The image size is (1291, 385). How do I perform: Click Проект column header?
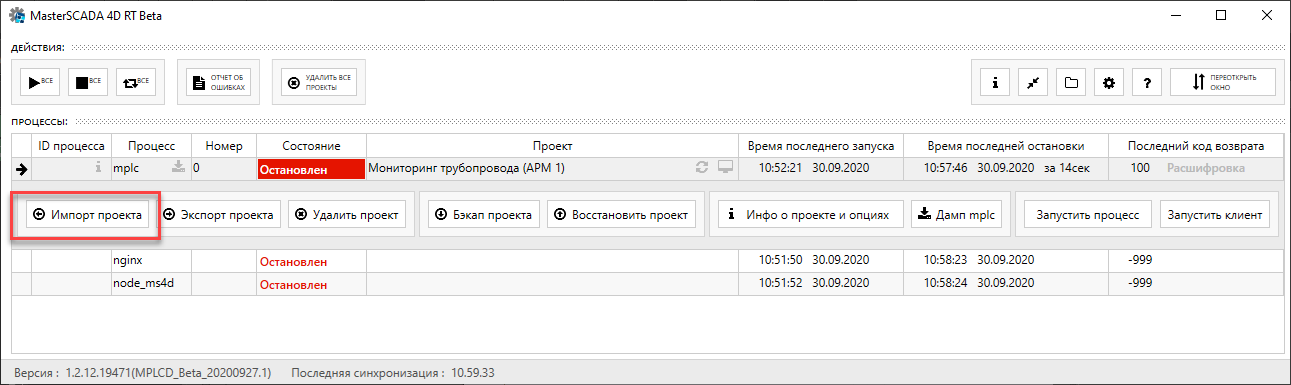coord(552,146)
